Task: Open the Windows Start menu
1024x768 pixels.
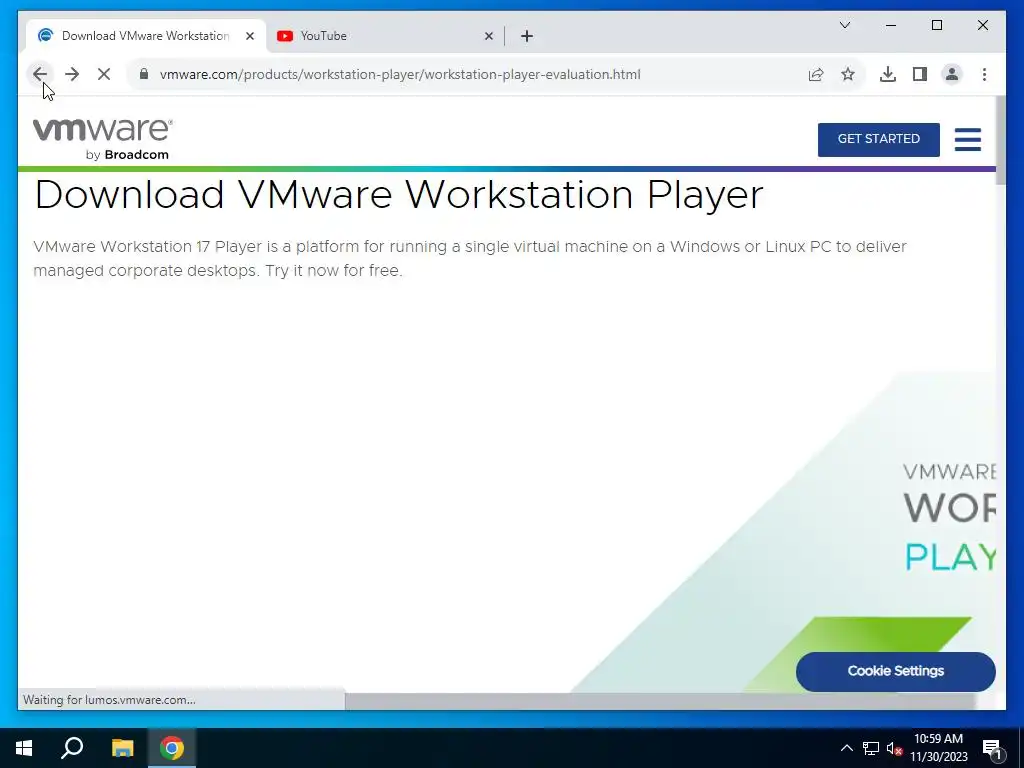Action: [x=24, y=748]
